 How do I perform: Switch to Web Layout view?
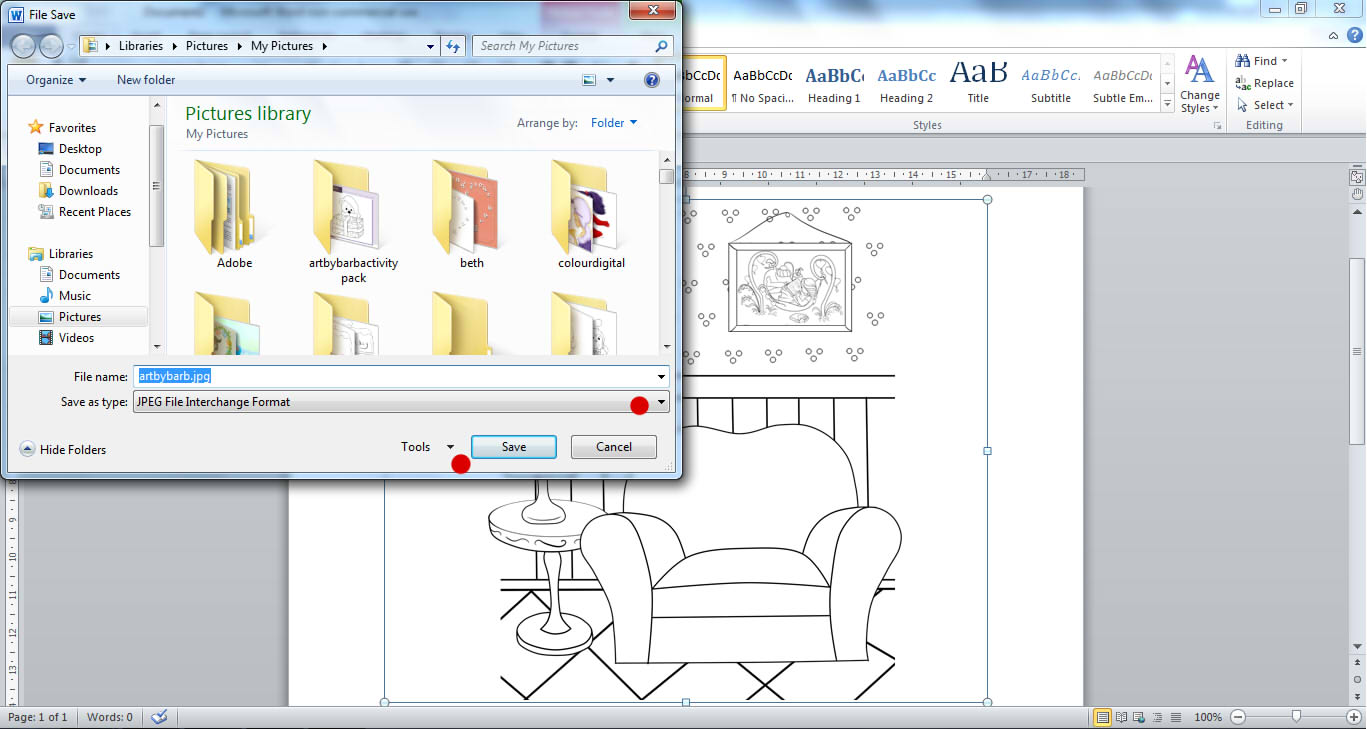(x=1137, y=717)
